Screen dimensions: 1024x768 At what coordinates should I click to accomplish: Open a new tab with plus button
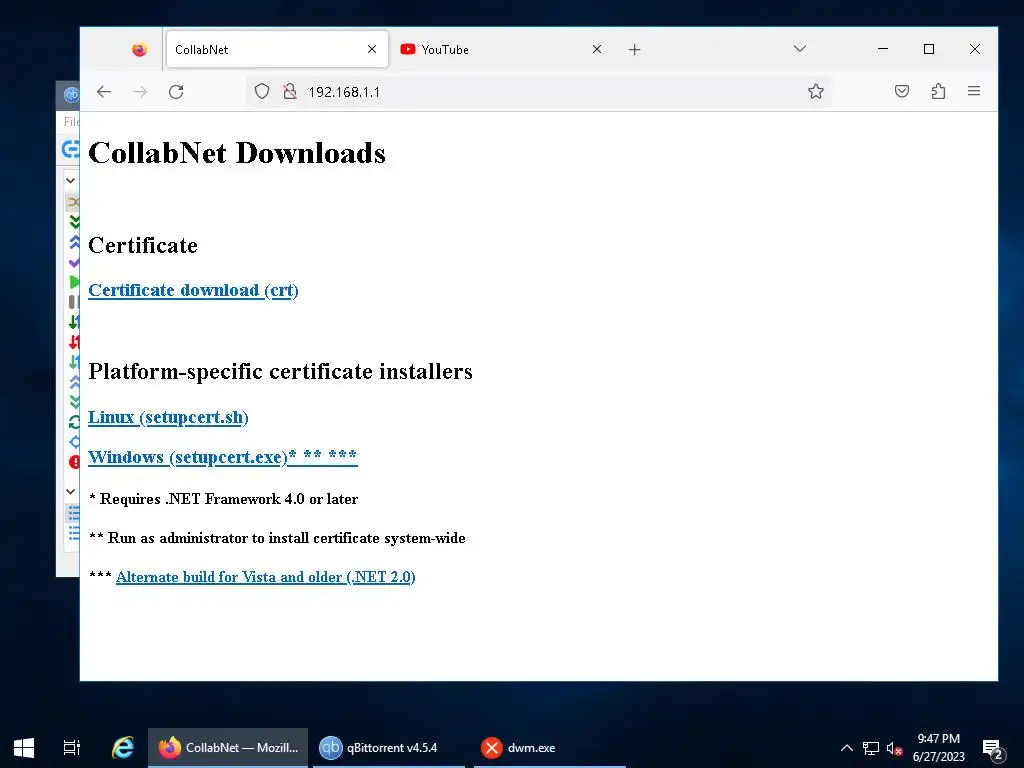click(634, 50)
